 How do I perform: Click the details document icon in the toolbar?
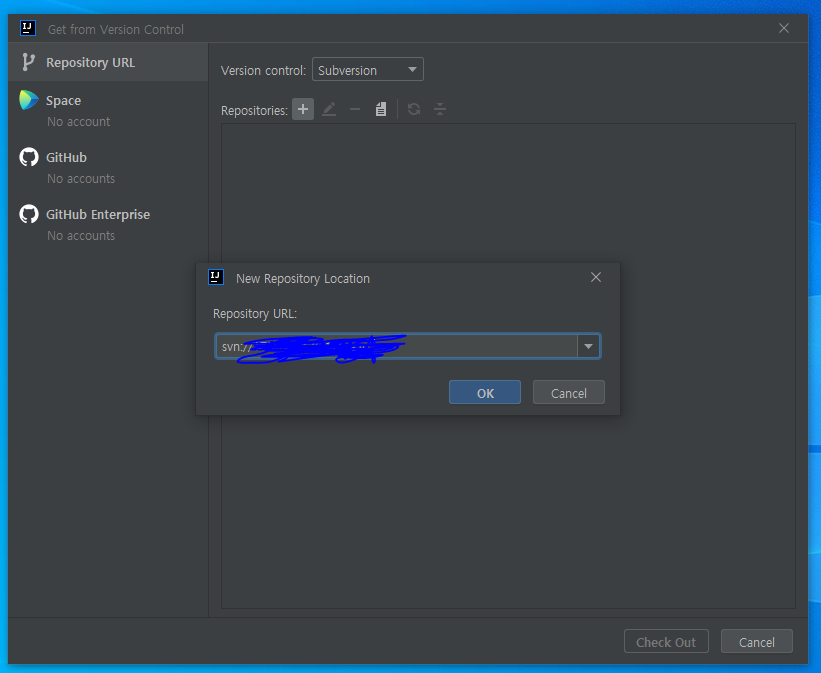tap(381, 109)
